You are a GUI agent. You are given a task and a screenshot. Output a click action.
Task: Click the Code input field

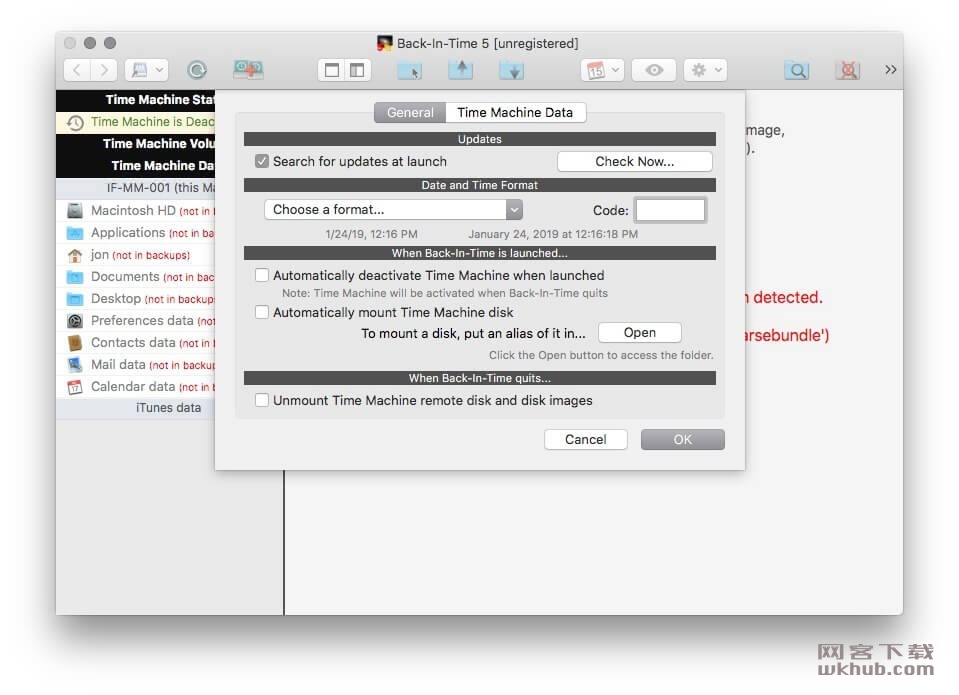tap(670, 210)
